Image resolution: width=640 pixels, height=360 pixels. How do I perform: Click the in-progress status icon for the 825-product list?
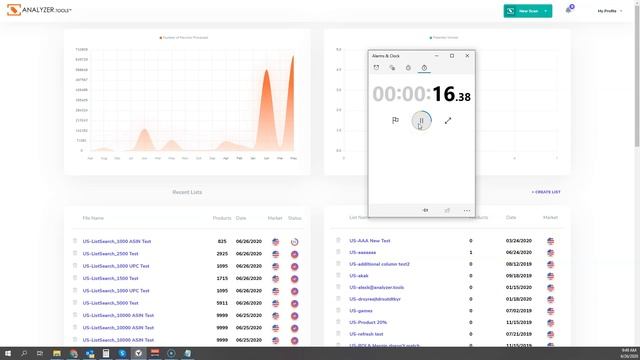point(294,242)
